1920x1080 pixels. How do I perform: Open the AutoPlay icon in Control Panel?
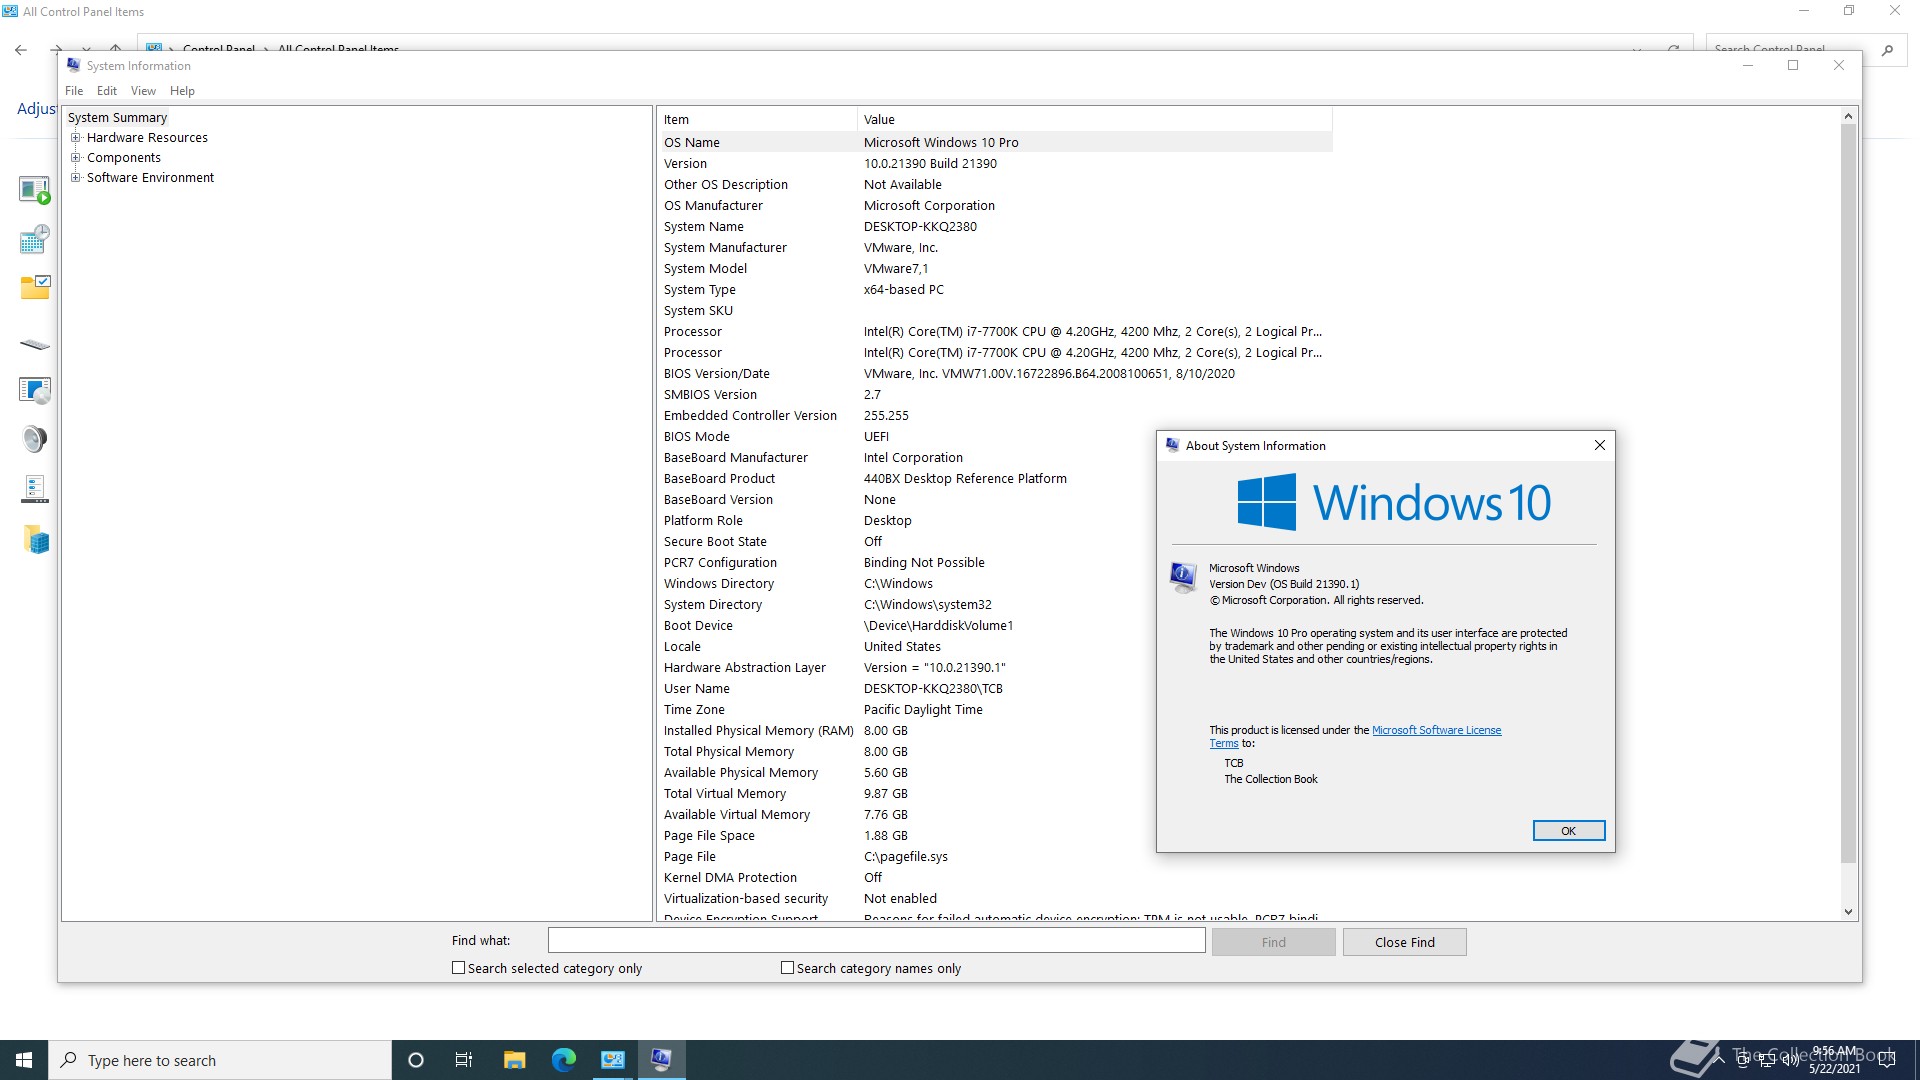click(35, 189)
